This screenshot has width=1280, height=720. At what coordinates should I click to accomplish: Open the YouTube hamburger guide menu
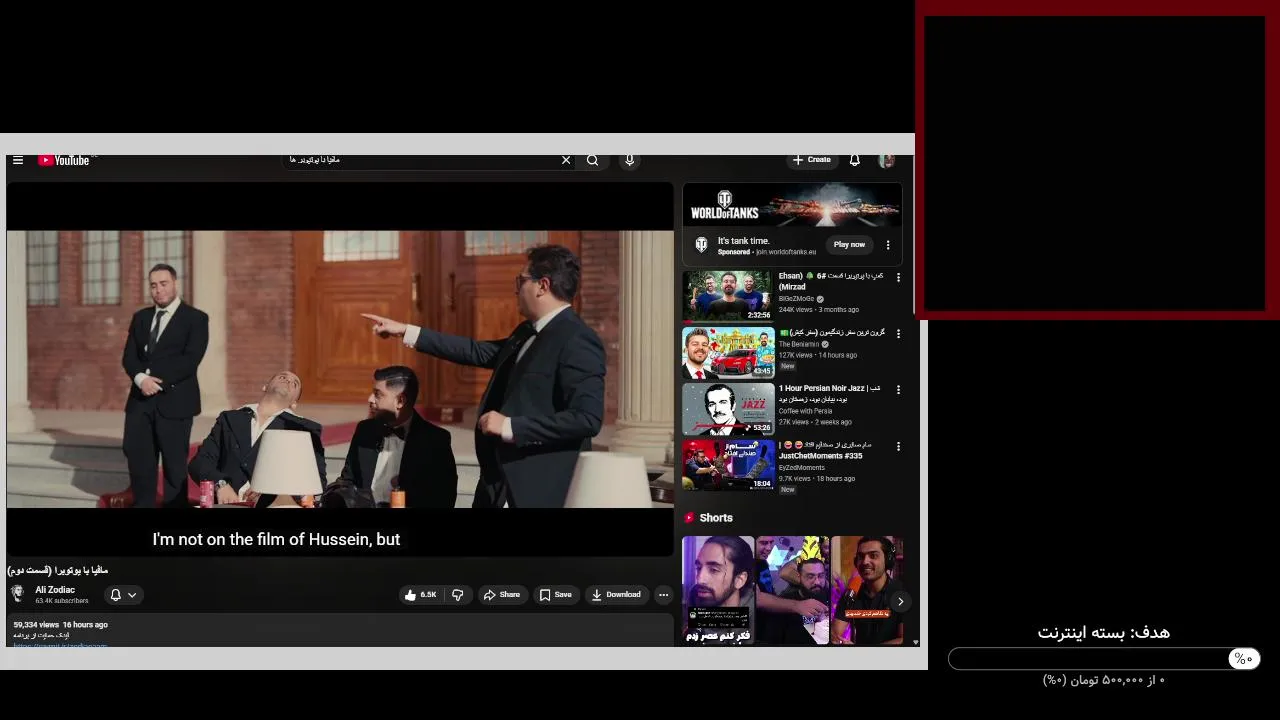18,160
